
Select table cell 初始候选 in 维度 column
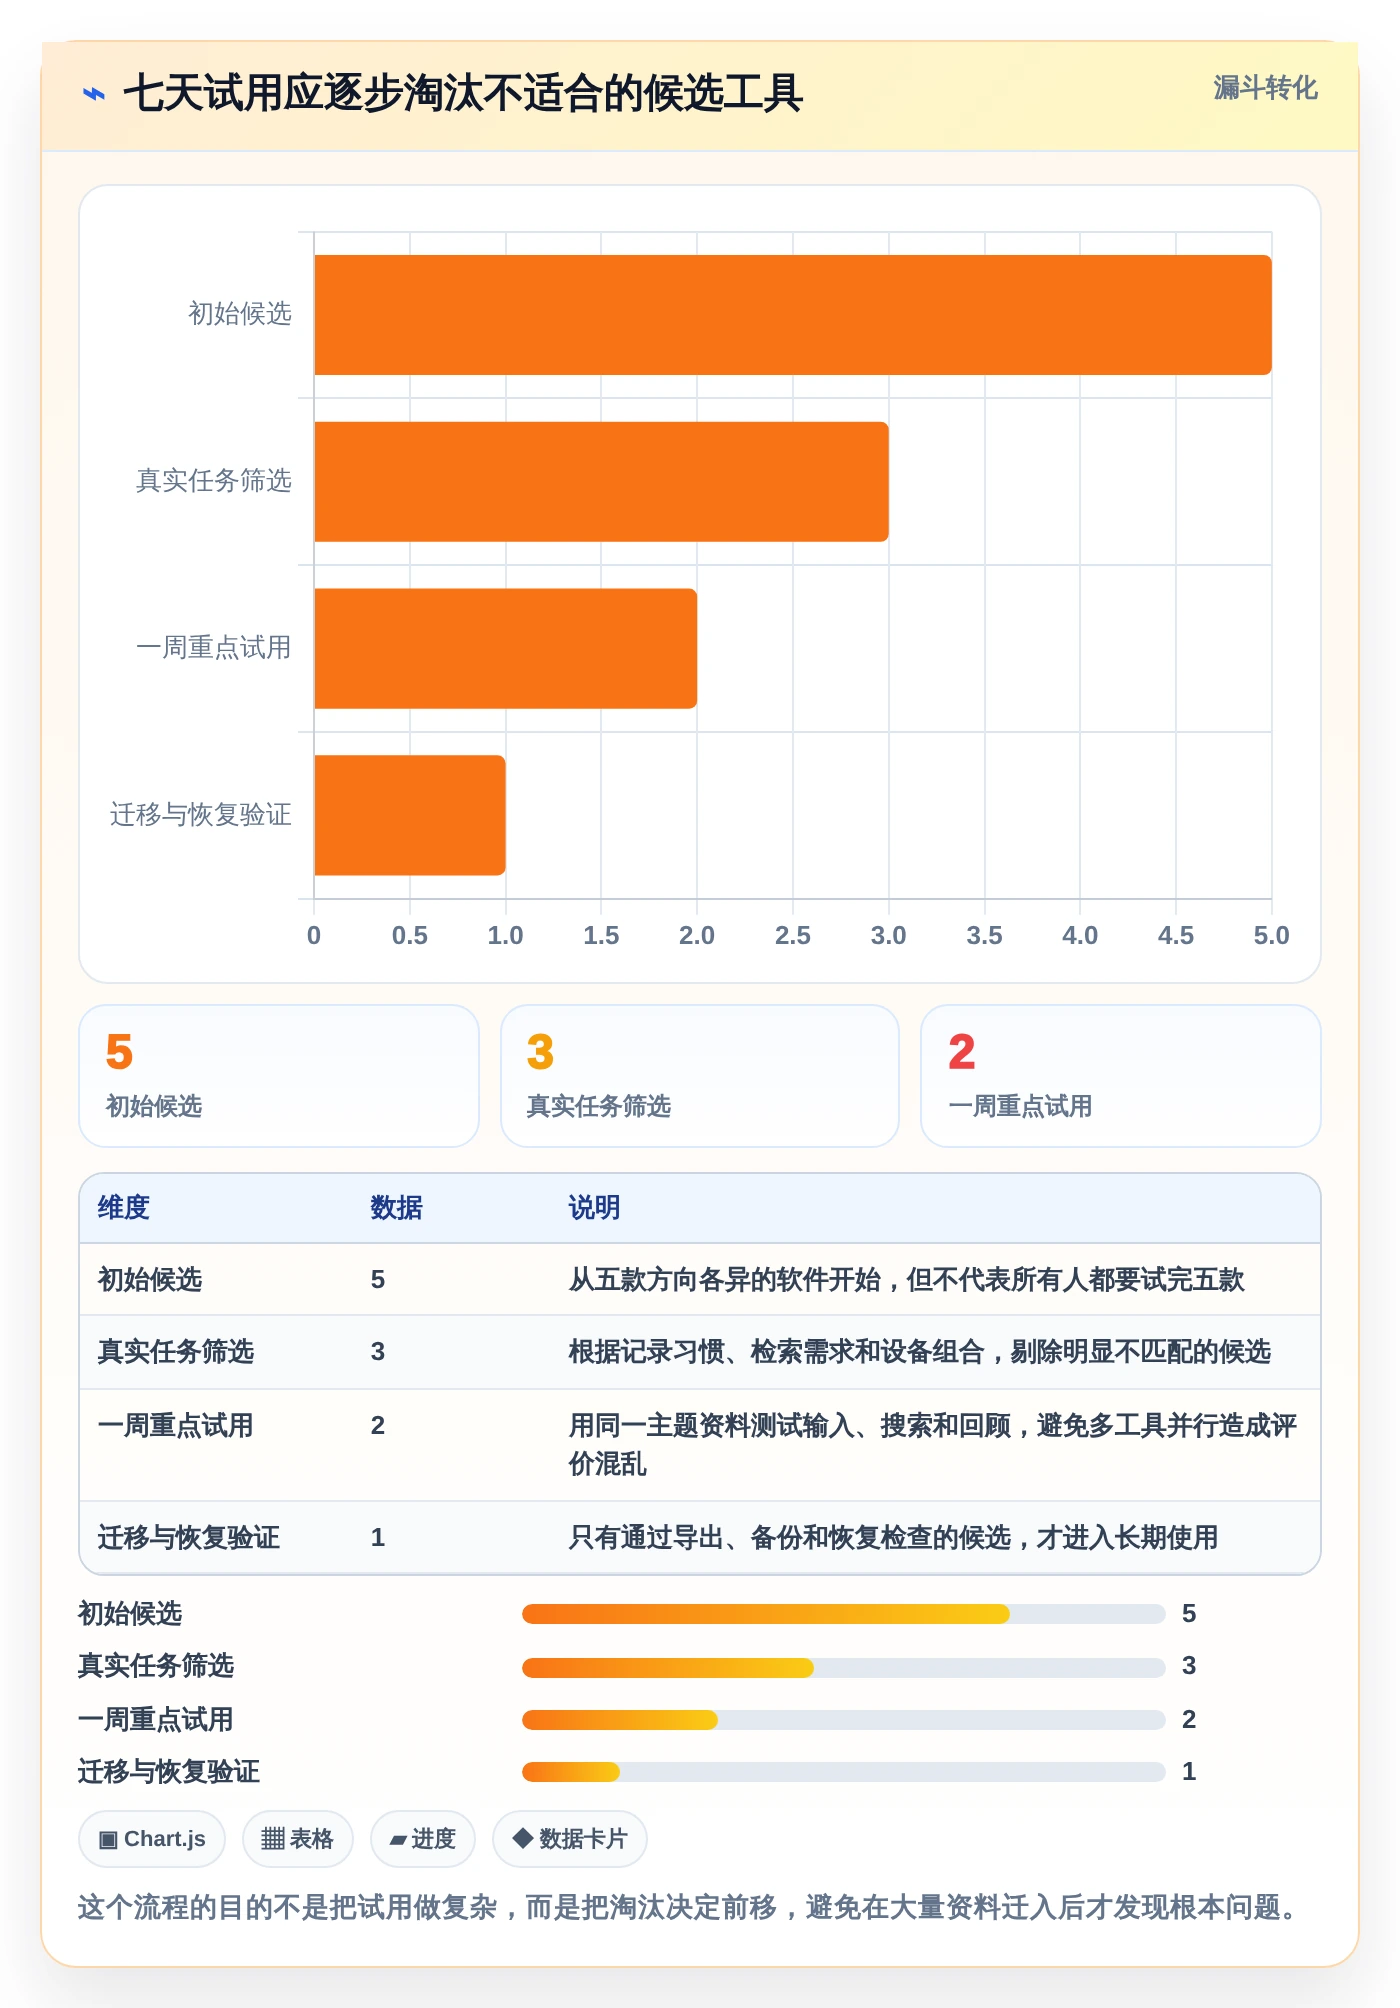pos(150,1280)
